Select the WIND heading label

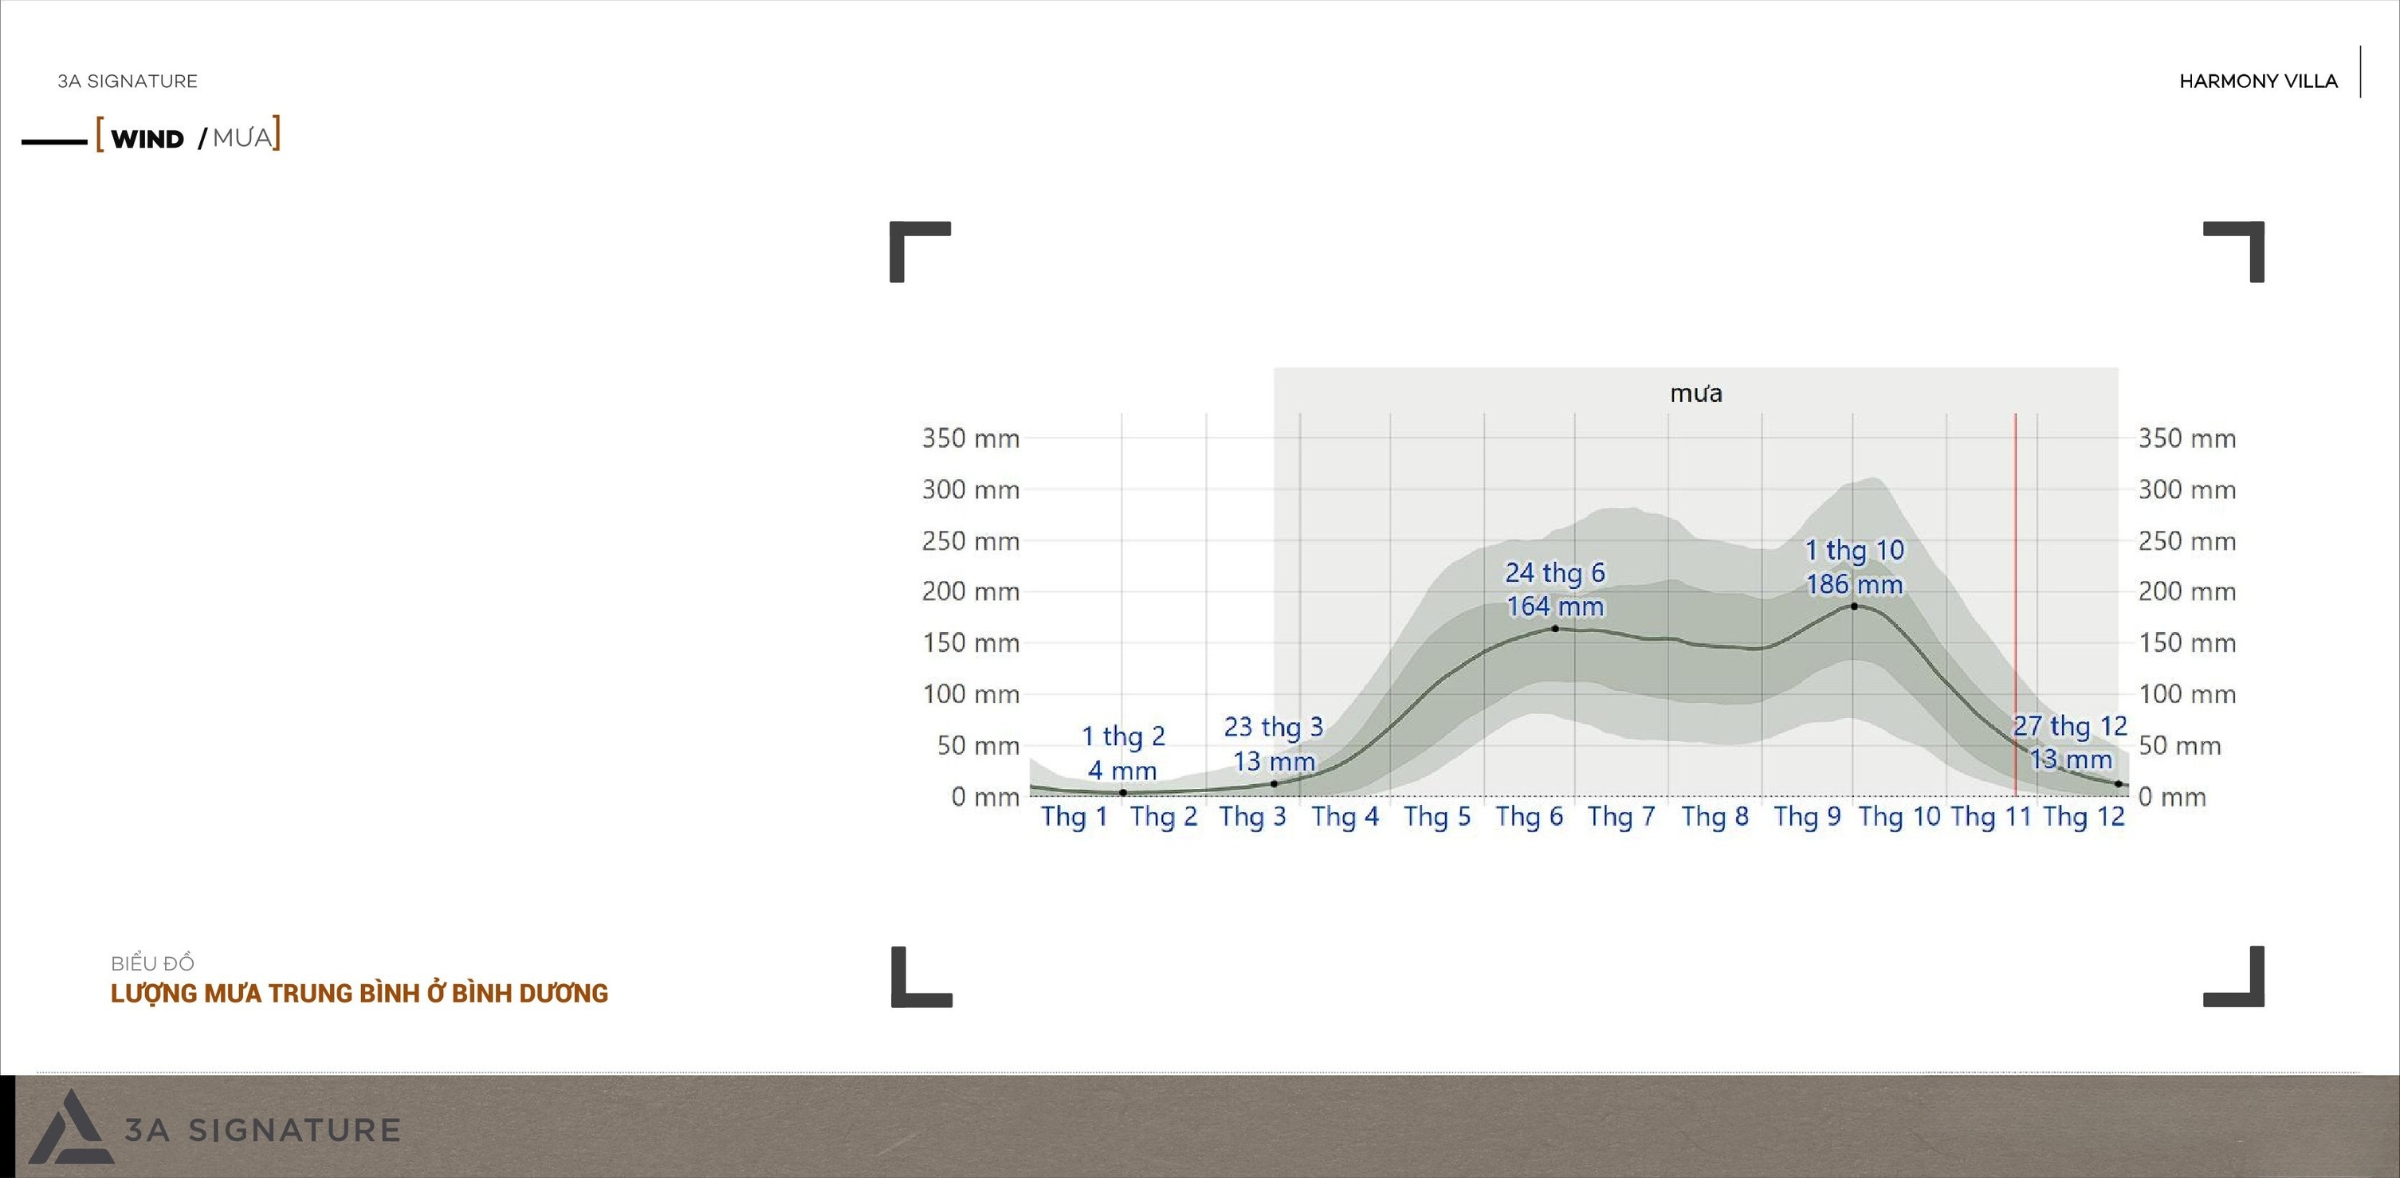147,138
